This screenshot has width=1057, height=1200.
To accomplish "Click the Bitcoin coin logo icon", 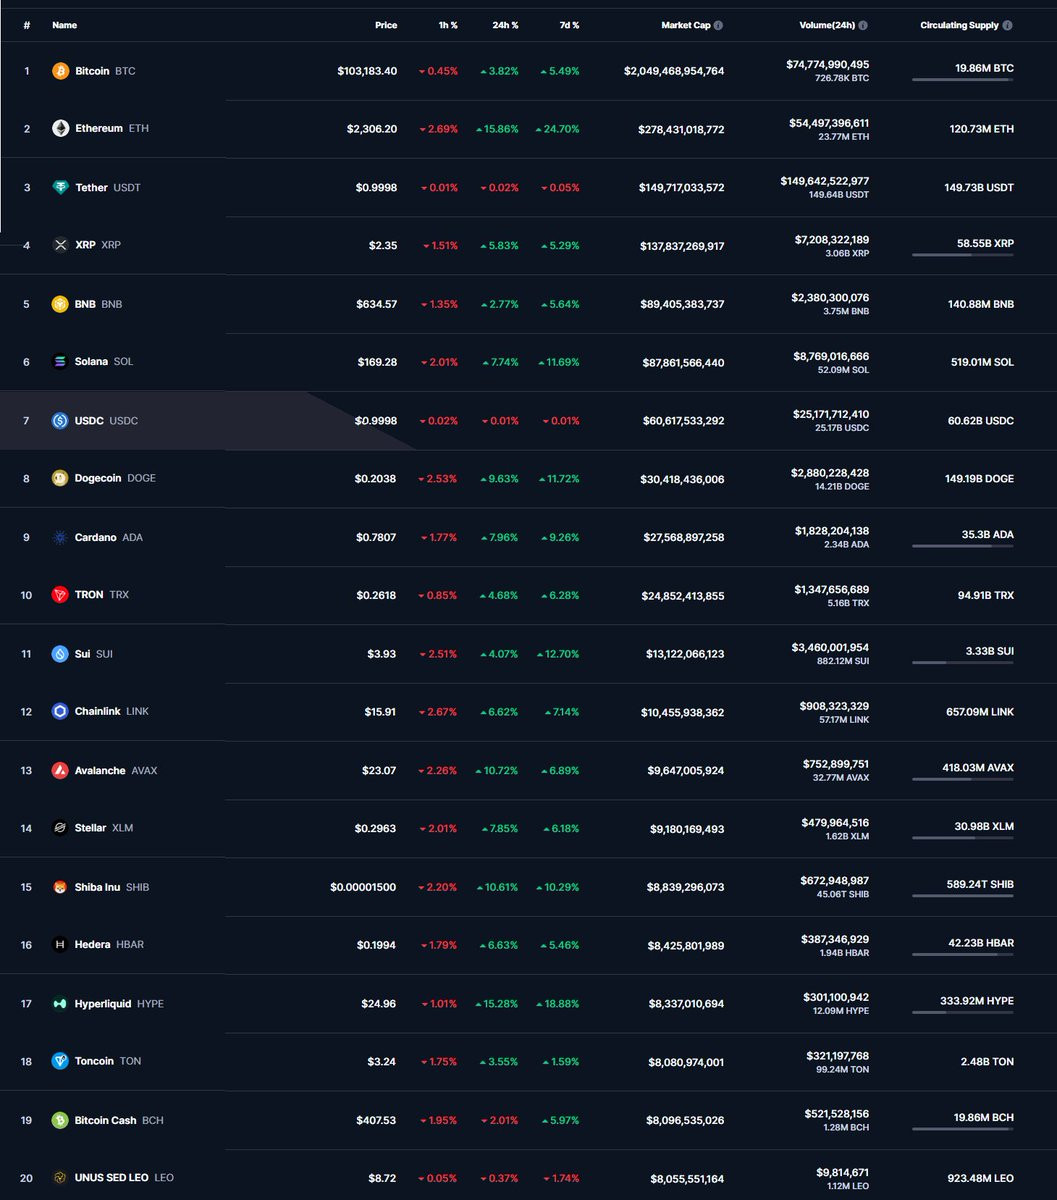I will coord(60,71).
